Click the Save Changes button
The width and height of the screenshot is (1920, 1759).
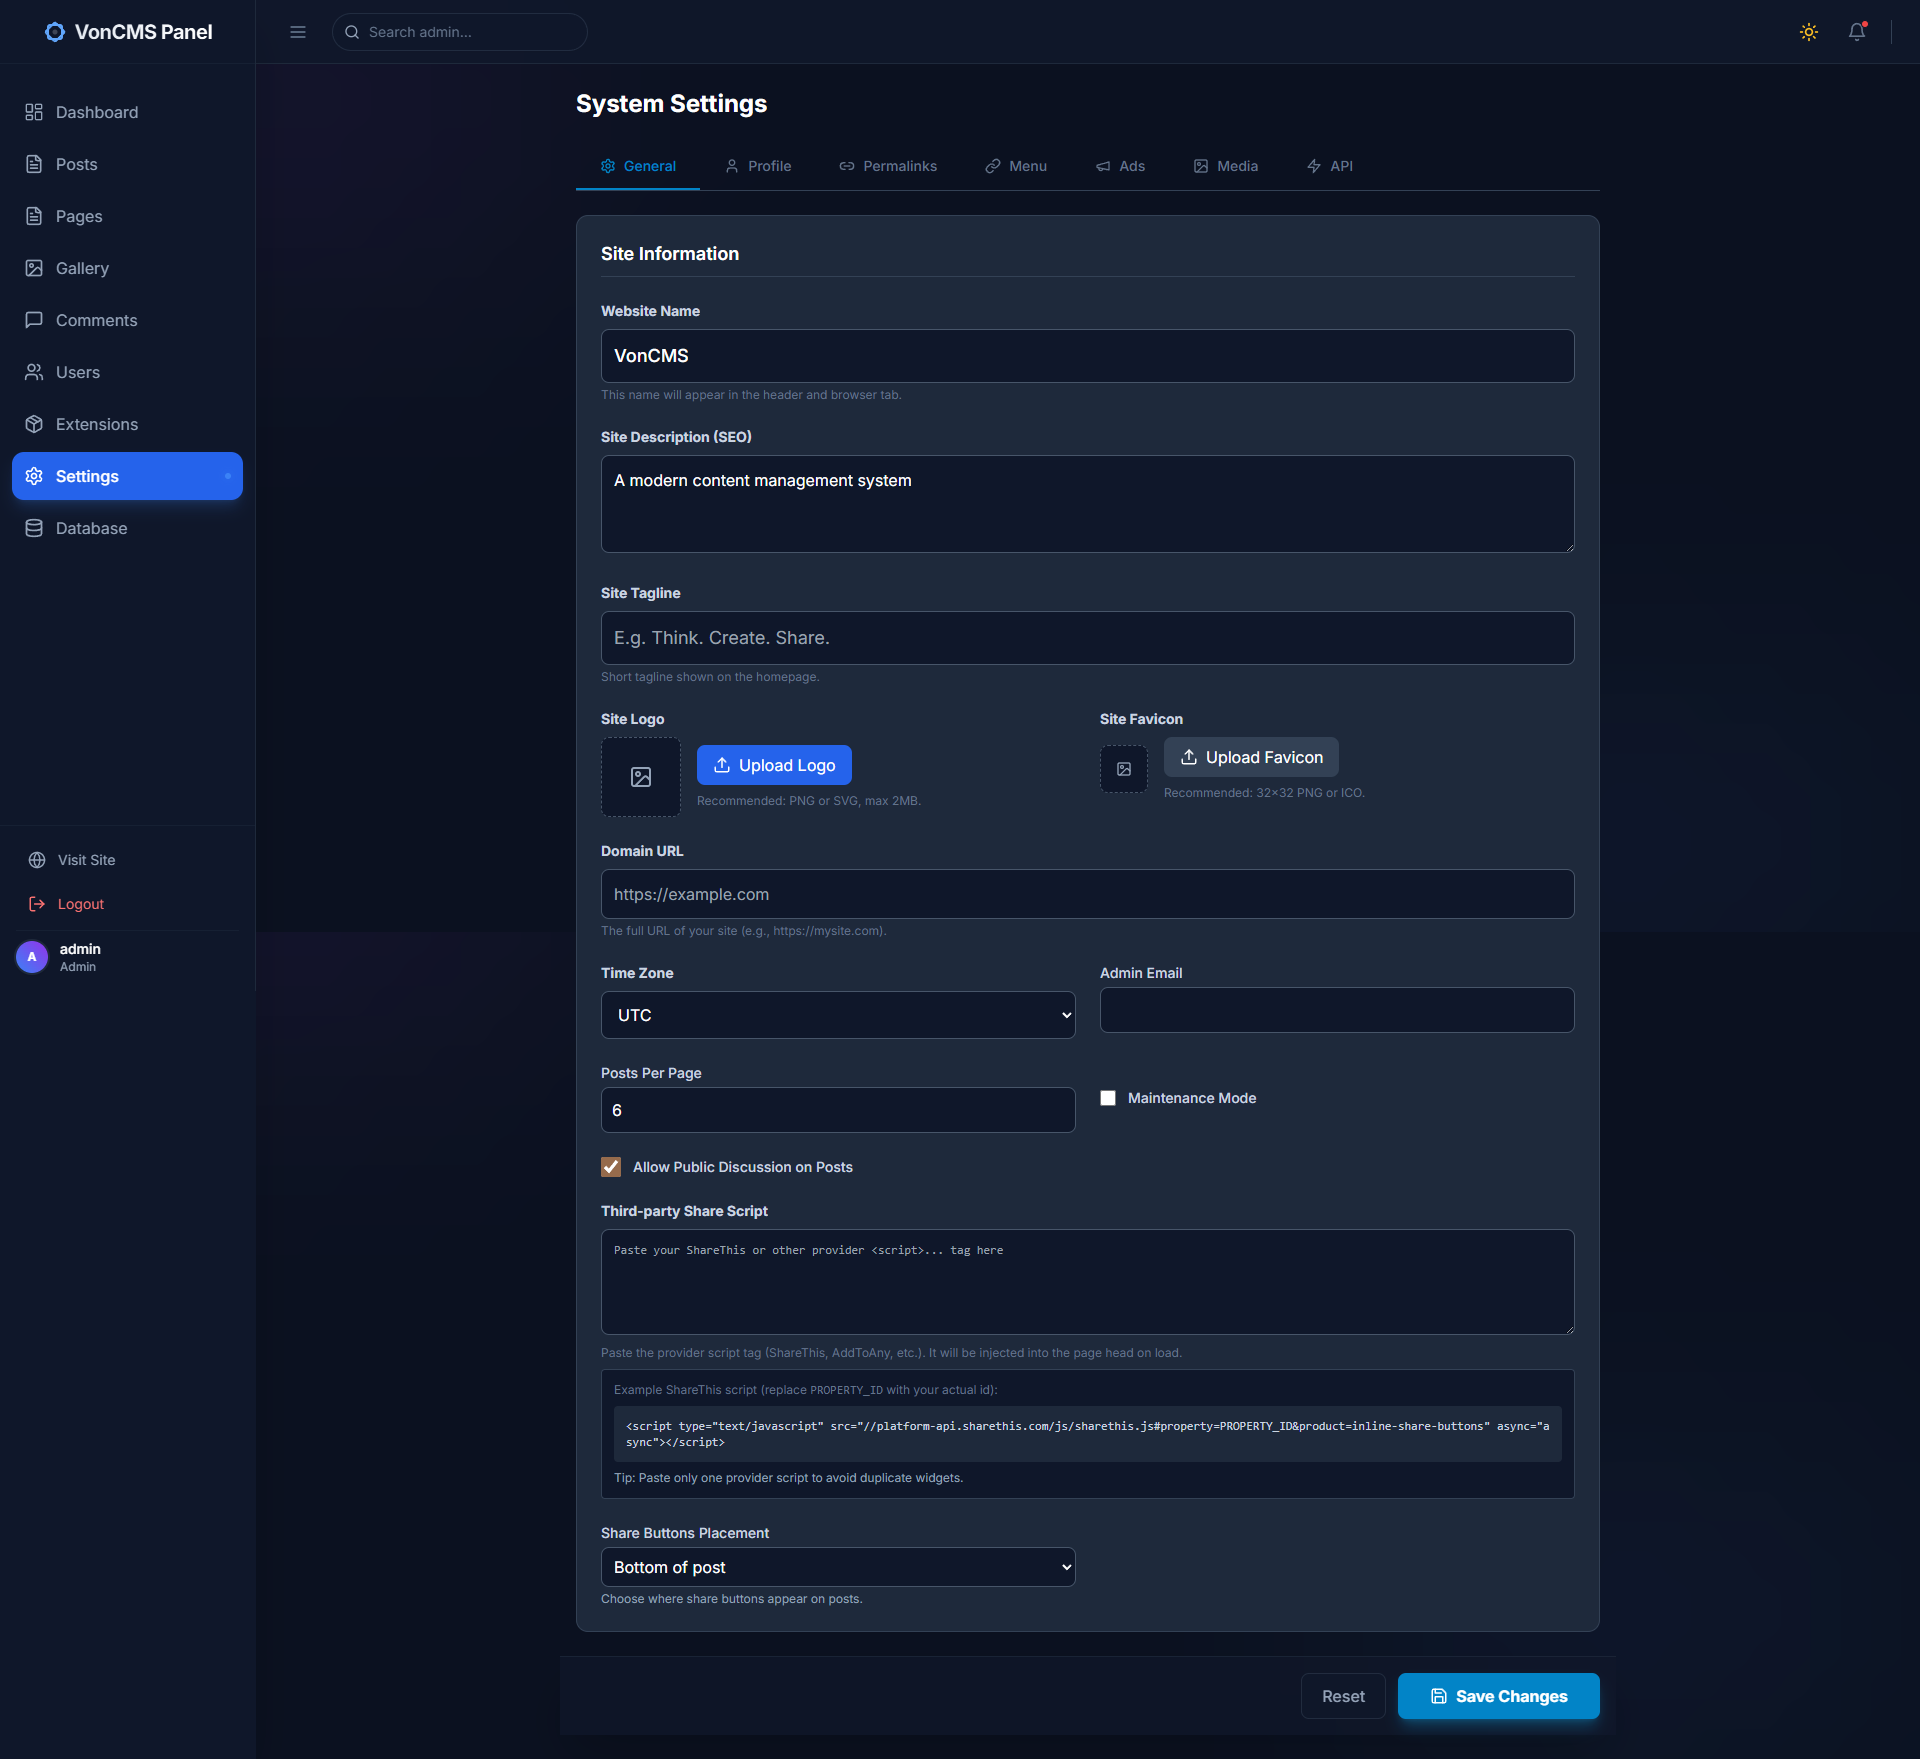(x=1498, y=1696)
